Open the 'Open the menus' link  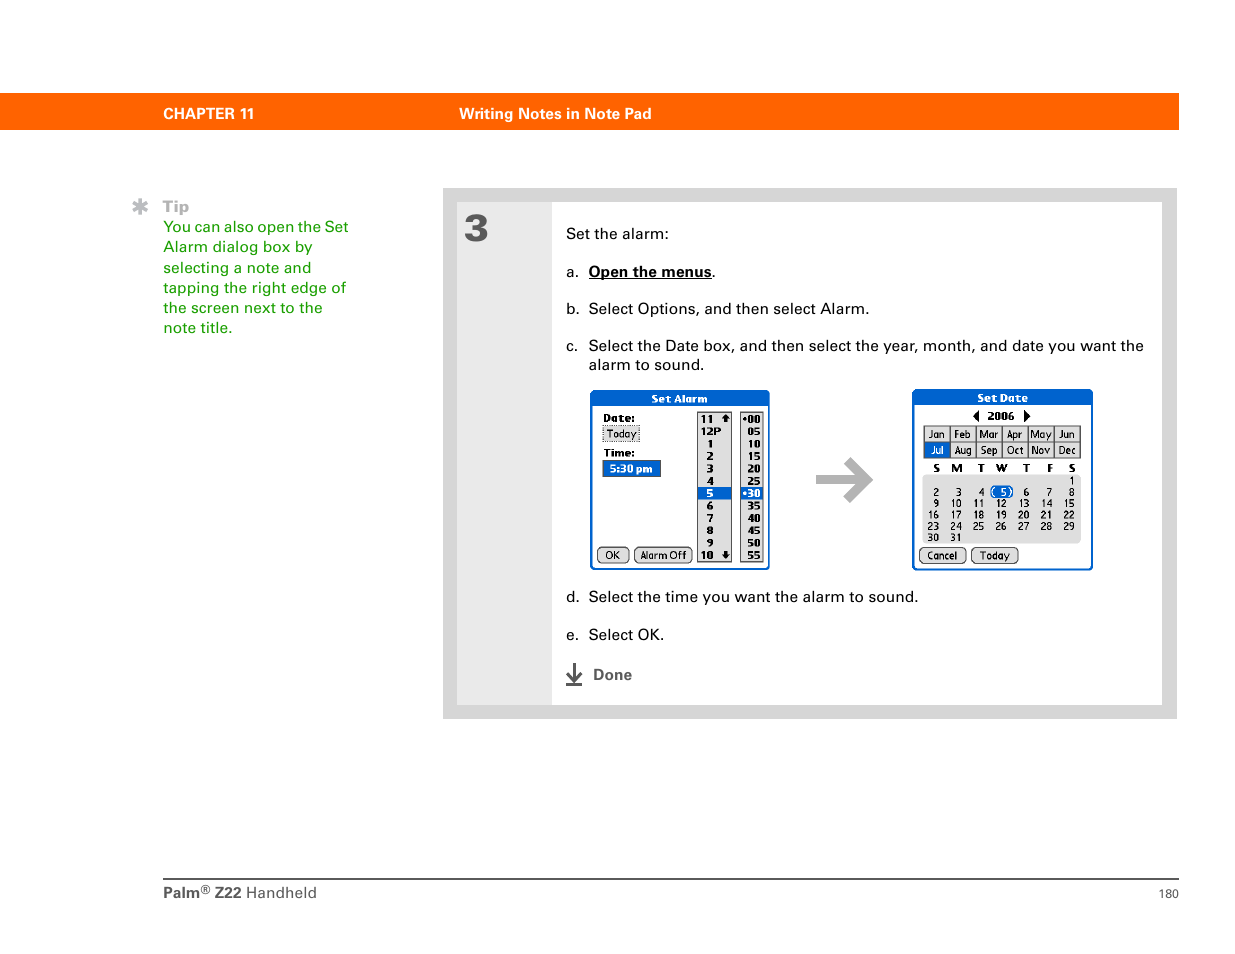(650, 272)
